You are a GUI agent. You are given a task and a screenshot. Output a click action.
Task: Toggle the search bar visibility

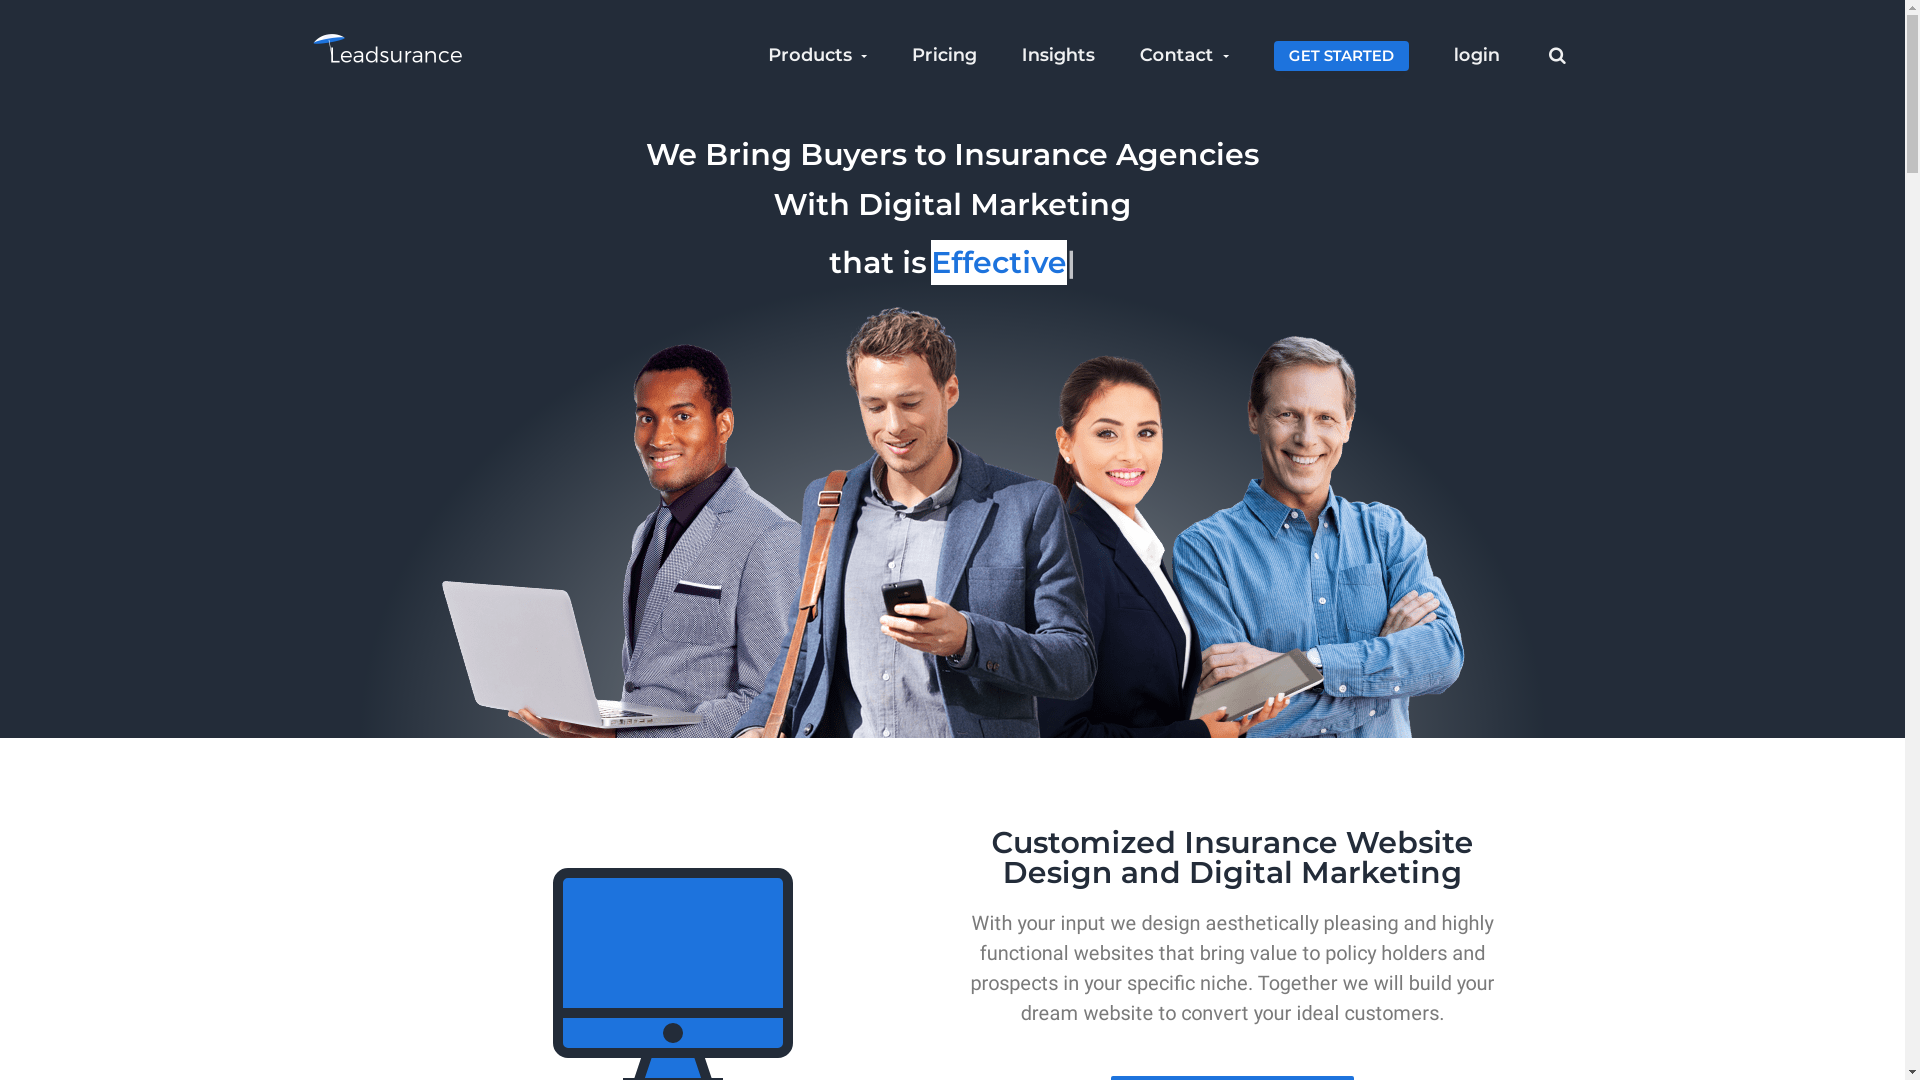pos(1556,55)
